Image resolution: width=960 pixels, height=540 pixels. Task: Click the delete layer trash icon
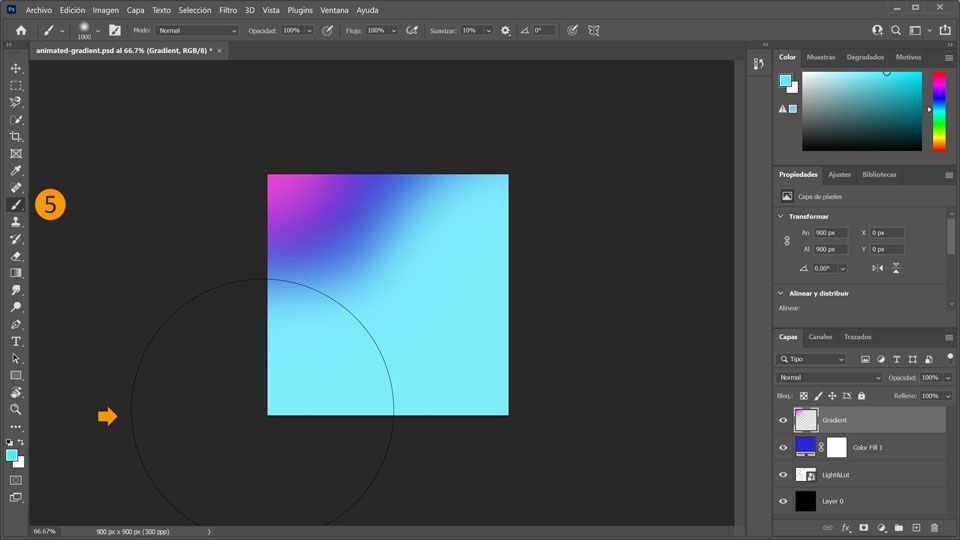(934, 527)
